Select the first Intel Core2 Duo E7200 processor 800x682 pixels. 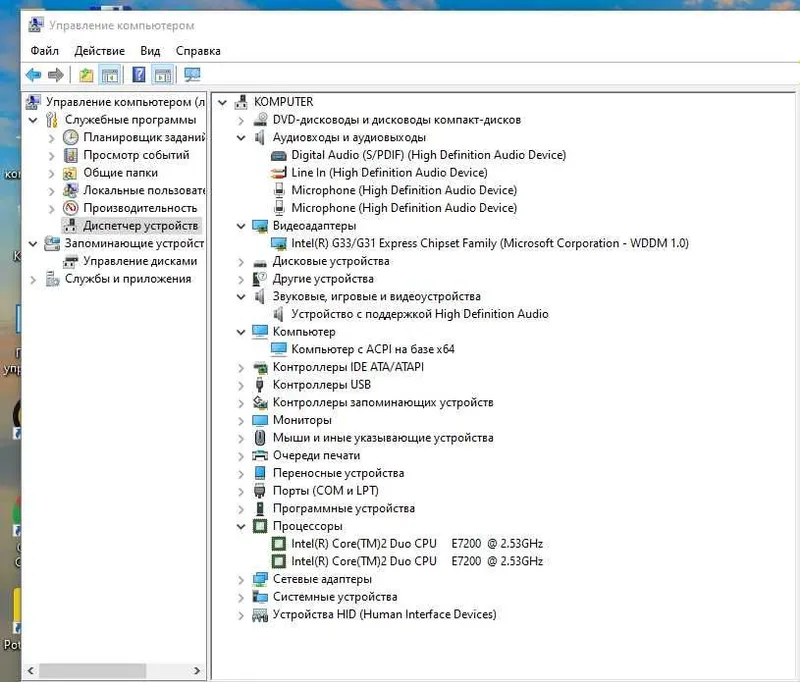pyautogui.click(x=417, y=544)
